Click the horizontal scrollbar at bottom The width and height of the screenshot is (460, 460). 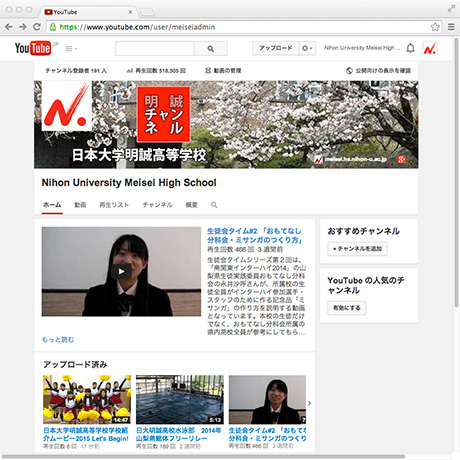[x=203, y=456]
